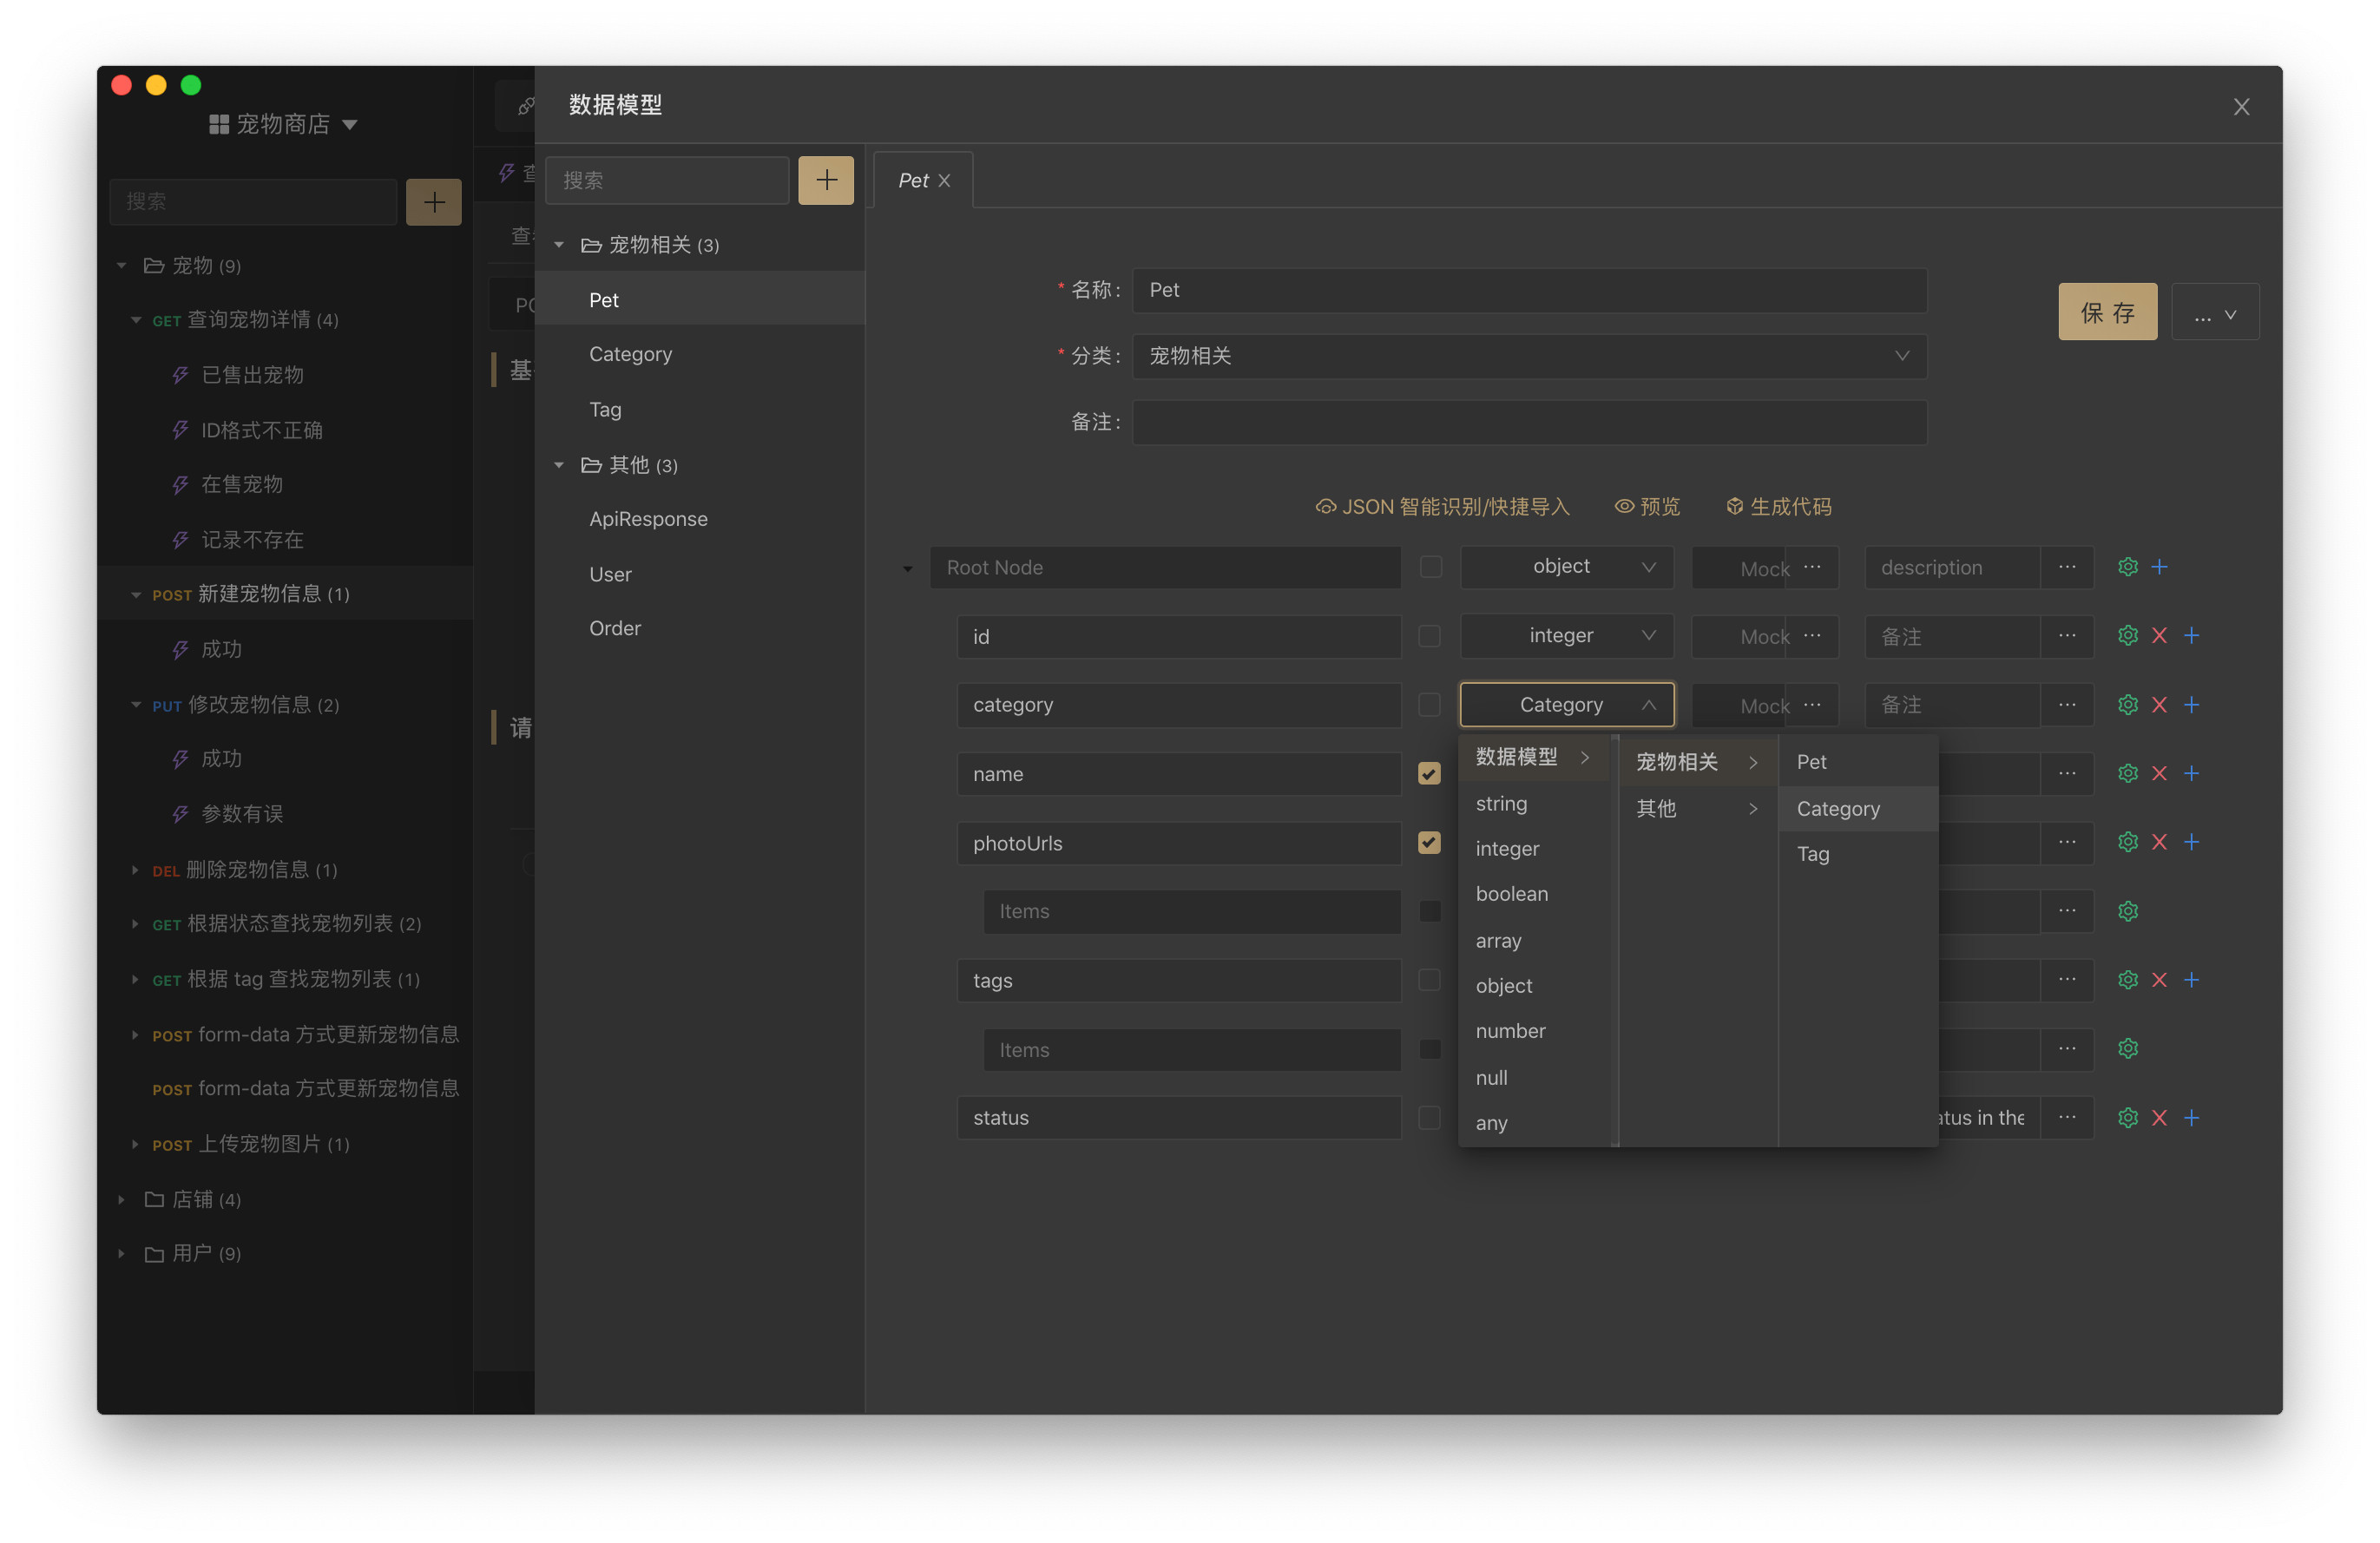Image resolution: width=2380 pixels, height=1543 pixels.
Task: Select ApiResponse model in tree
Action: point(648,519)
